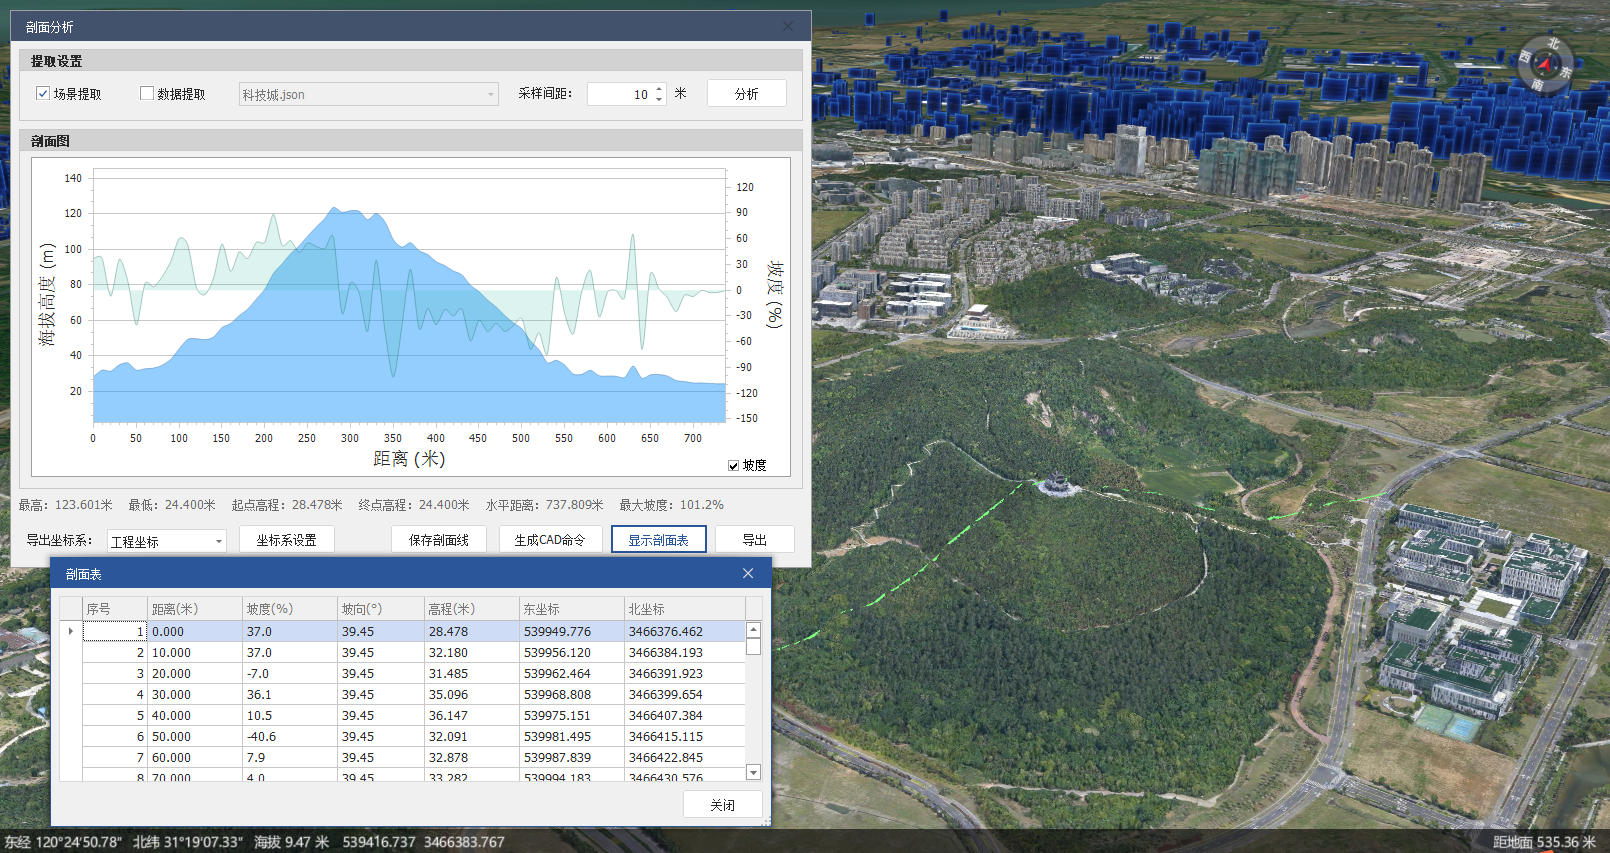Sort by 坡度(%) column header

tap(290, 609)
